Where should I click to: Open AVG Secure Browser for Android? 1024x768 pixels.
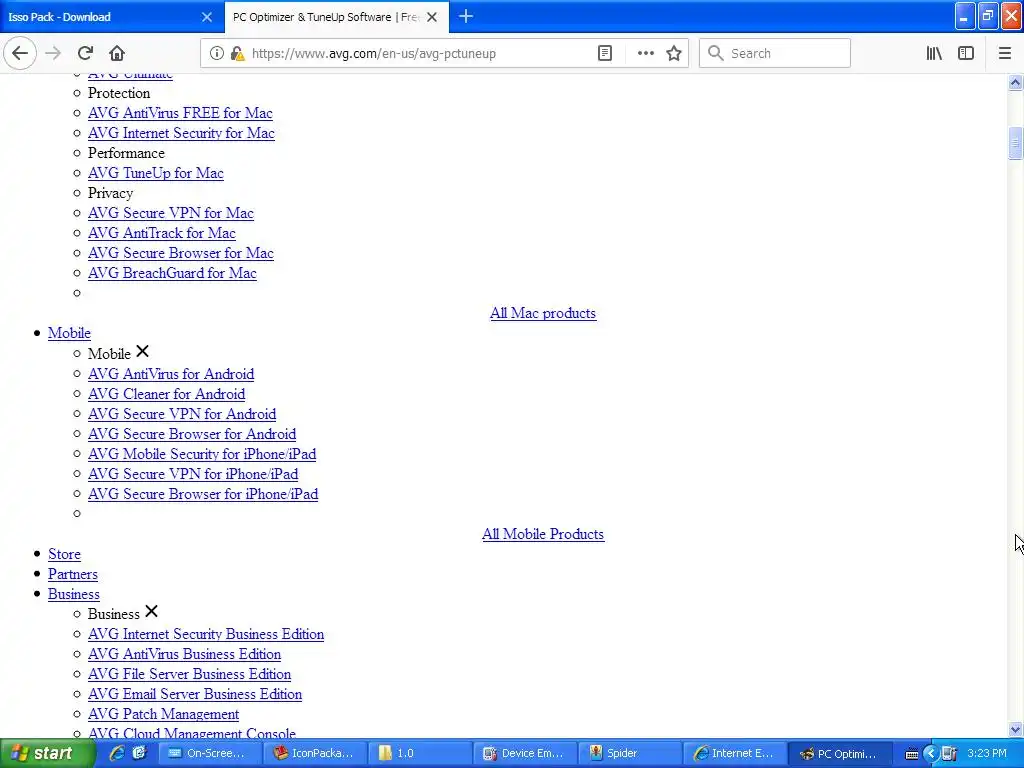(x=192, y=434)
